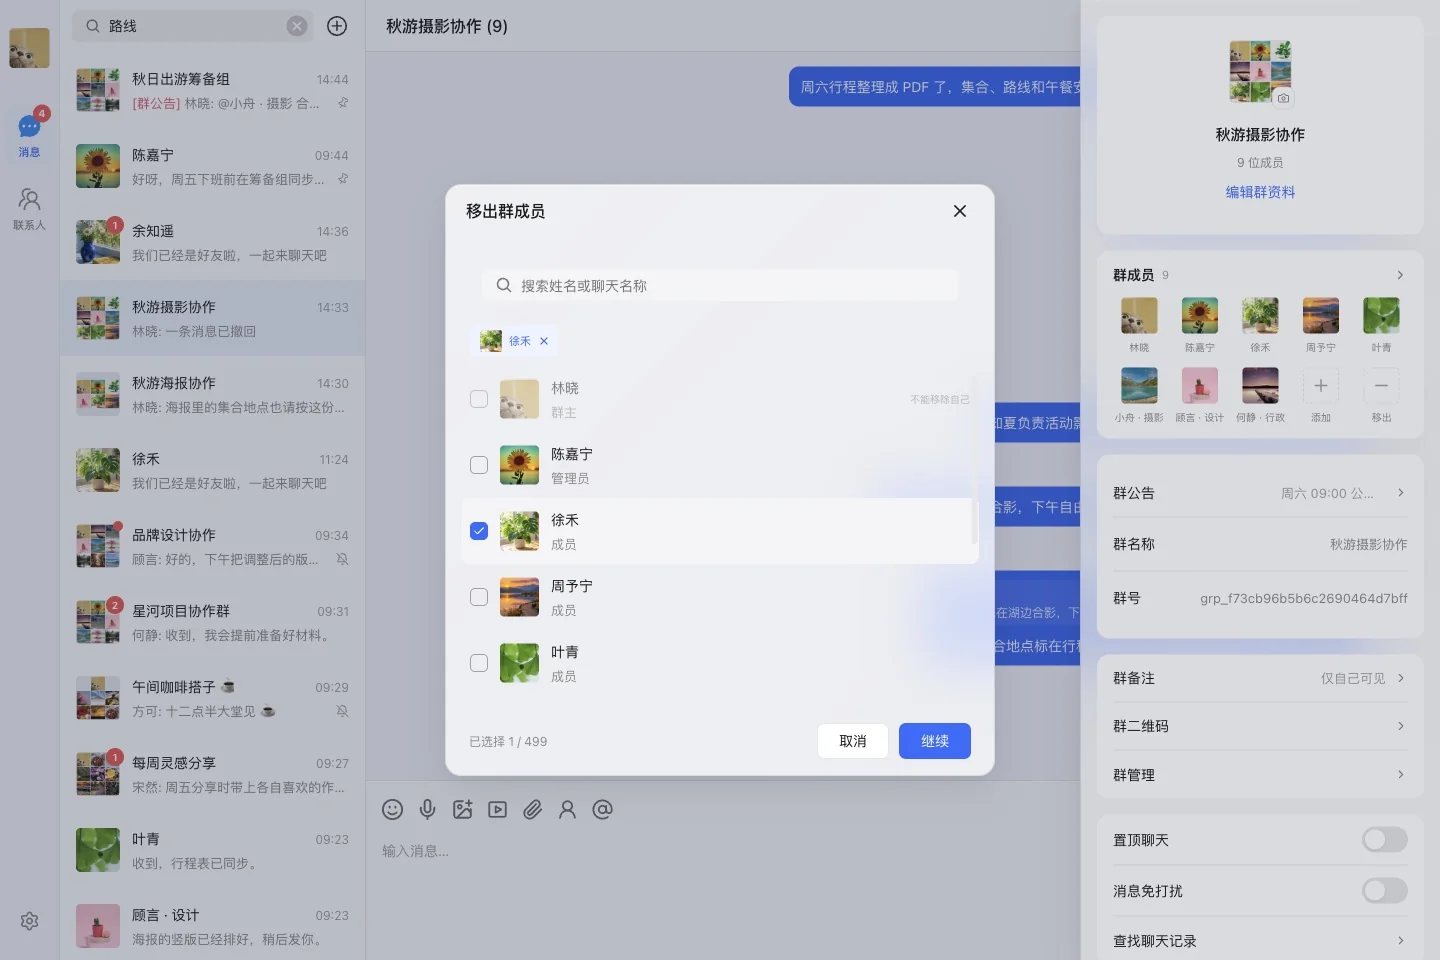The image size is (1440, 960).
Task: Attach a file with the paperclip icon
Action: click(x=532, y=810)
